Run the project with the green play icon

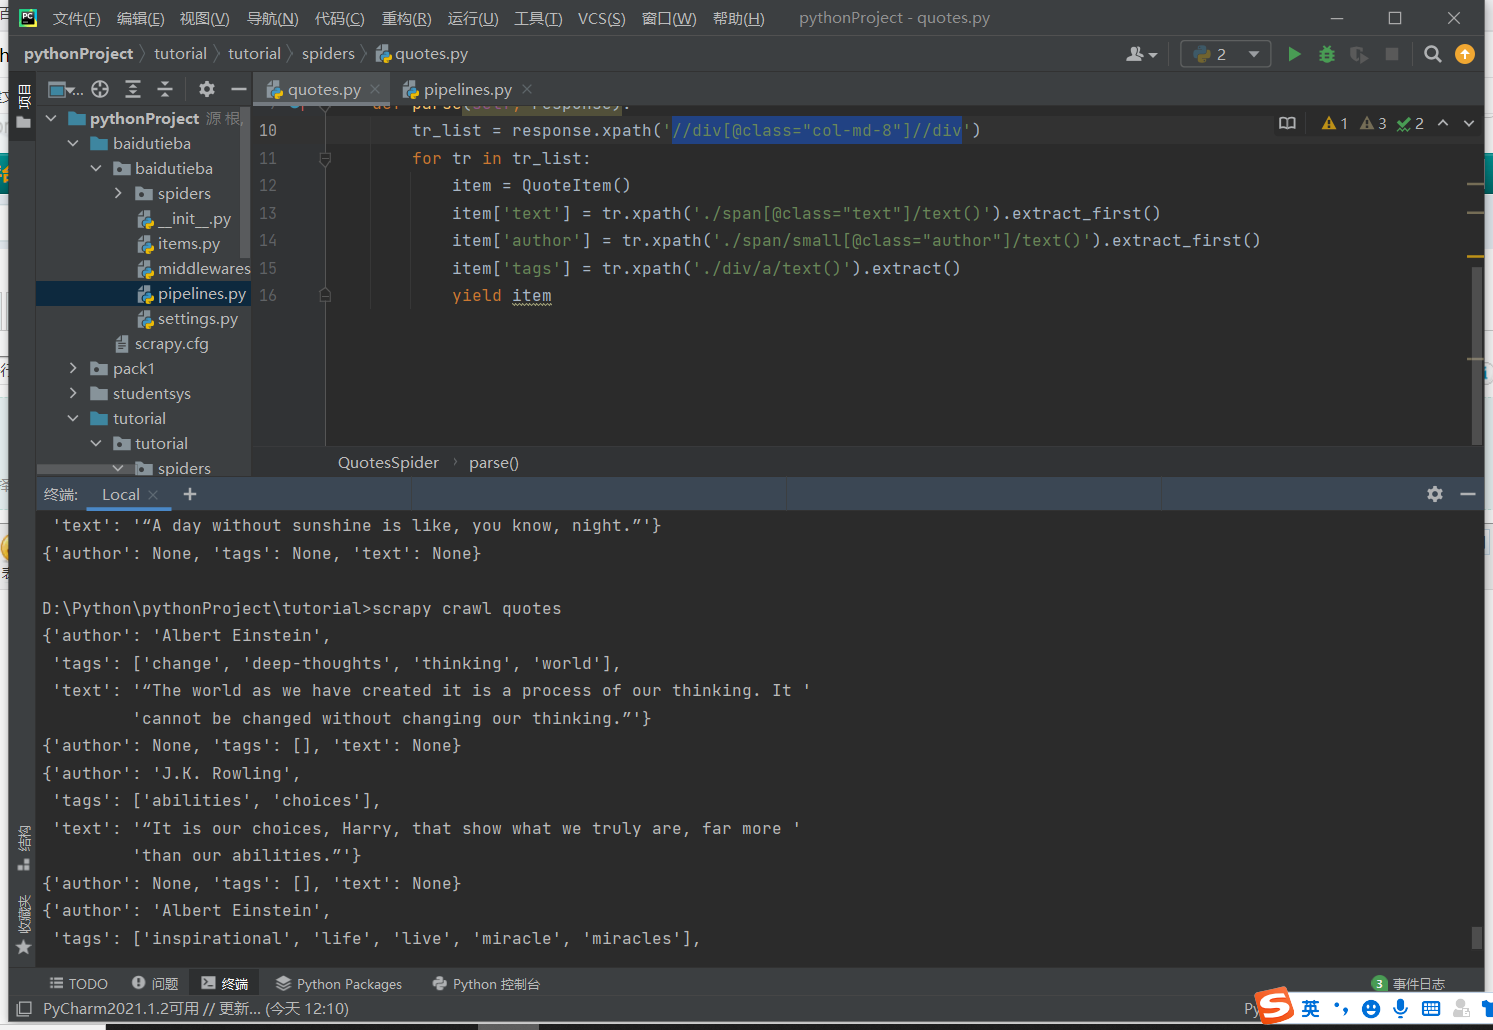[x=1294, y=54]
